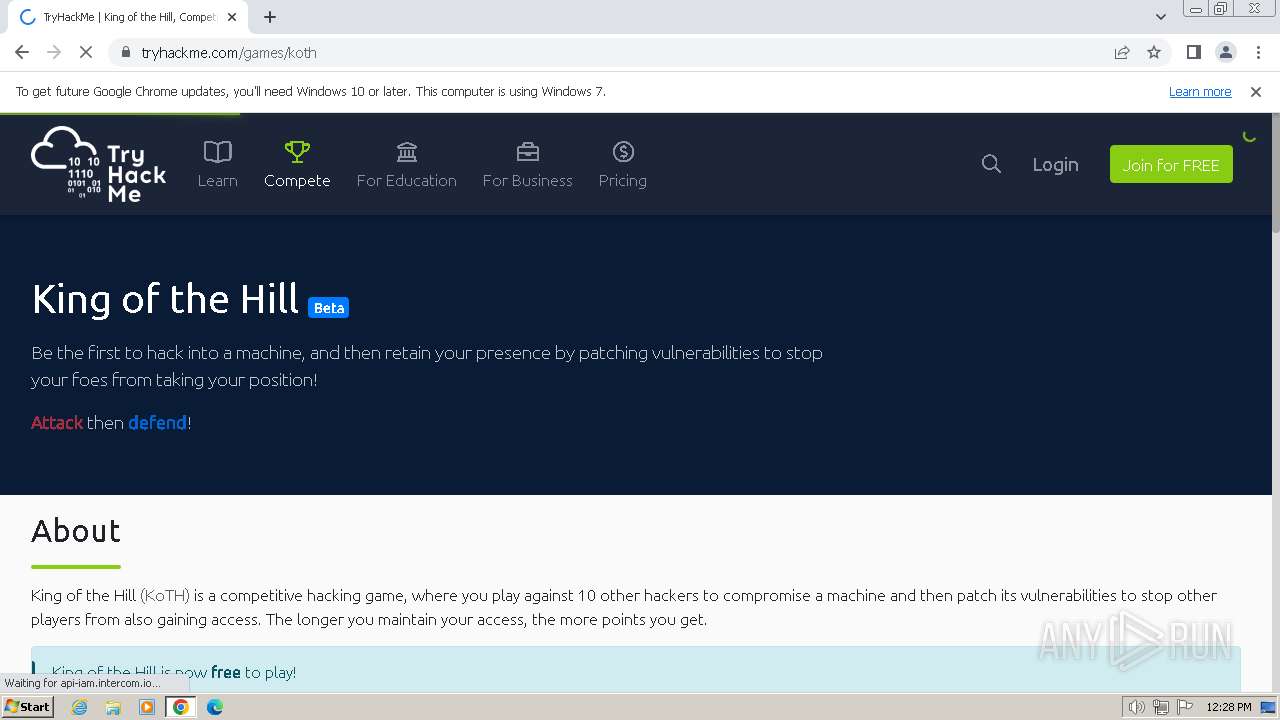Expand the tab search chevron
The image size is (1280, 720).
[x=1160, y=17]
